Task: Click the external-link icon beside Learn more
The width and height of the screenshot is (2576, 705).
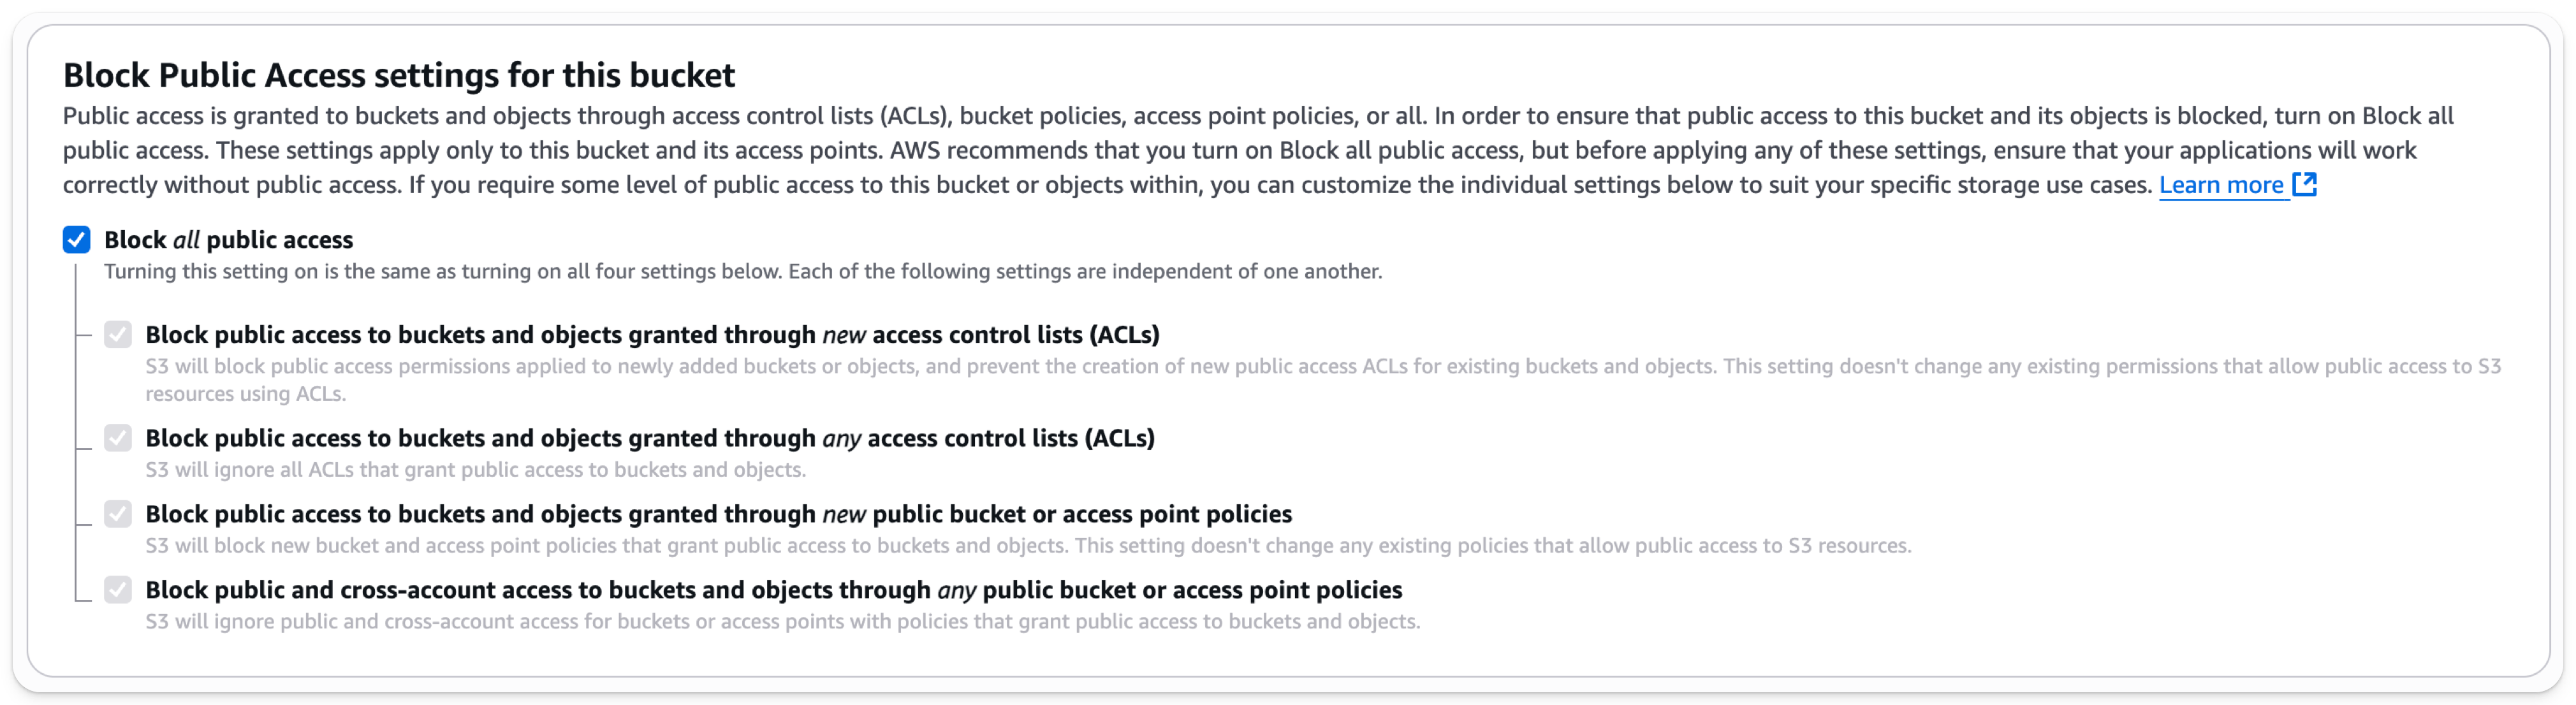Action: point(2306,184)
